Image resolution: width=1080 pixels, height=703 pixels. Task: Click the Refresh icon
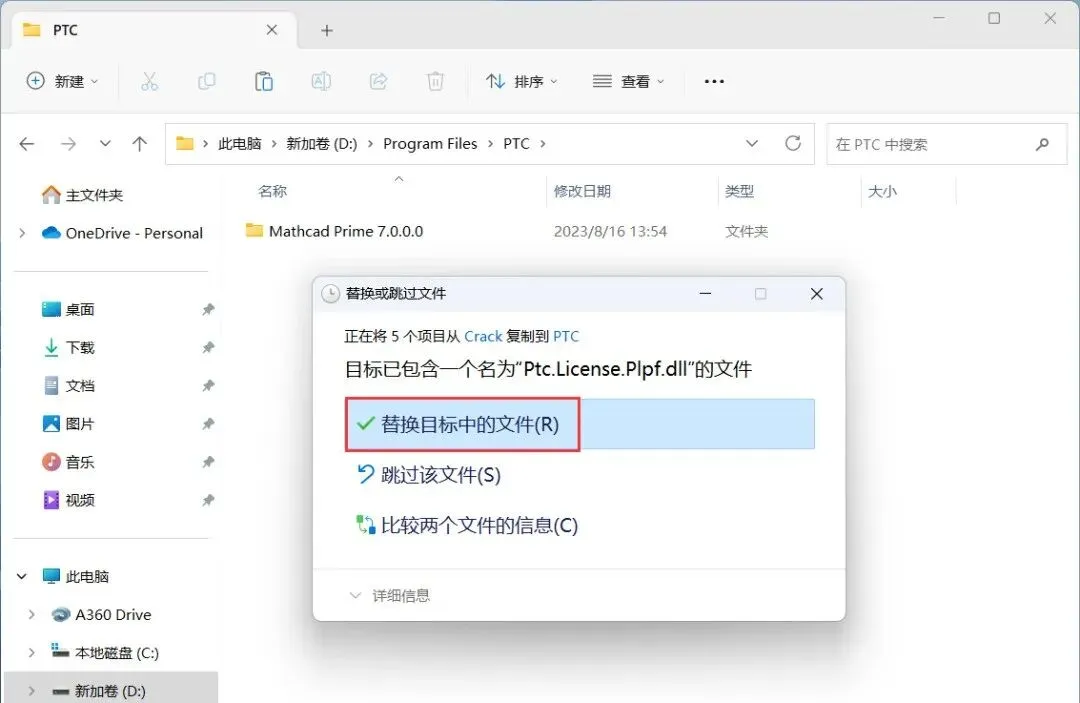[x=793, y=144]
